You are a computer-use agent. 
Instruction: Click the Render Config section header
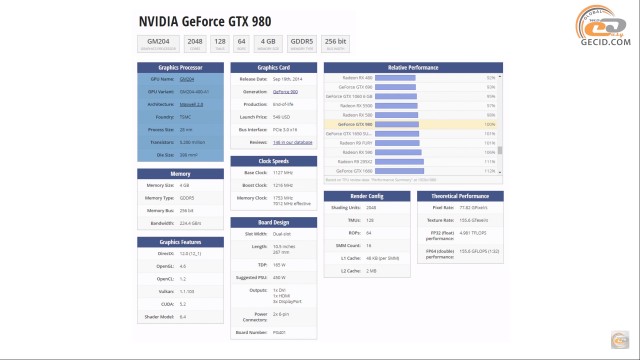pyautogui.click(x=367, y=196)
